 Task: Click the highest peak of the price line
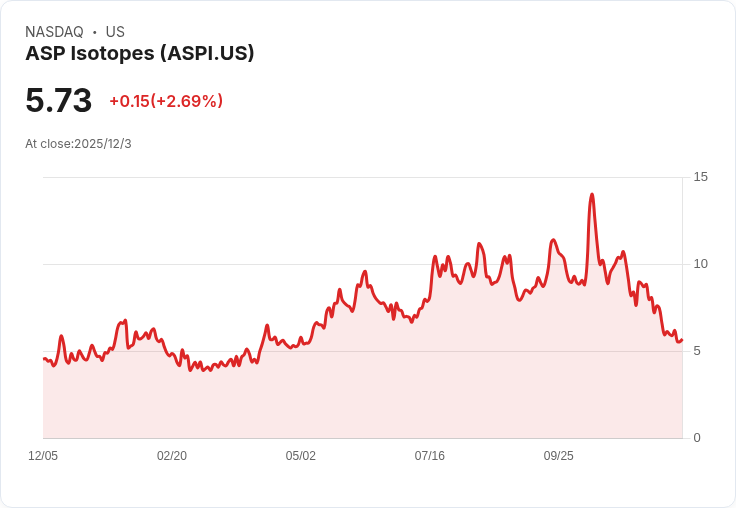point(592,195)
